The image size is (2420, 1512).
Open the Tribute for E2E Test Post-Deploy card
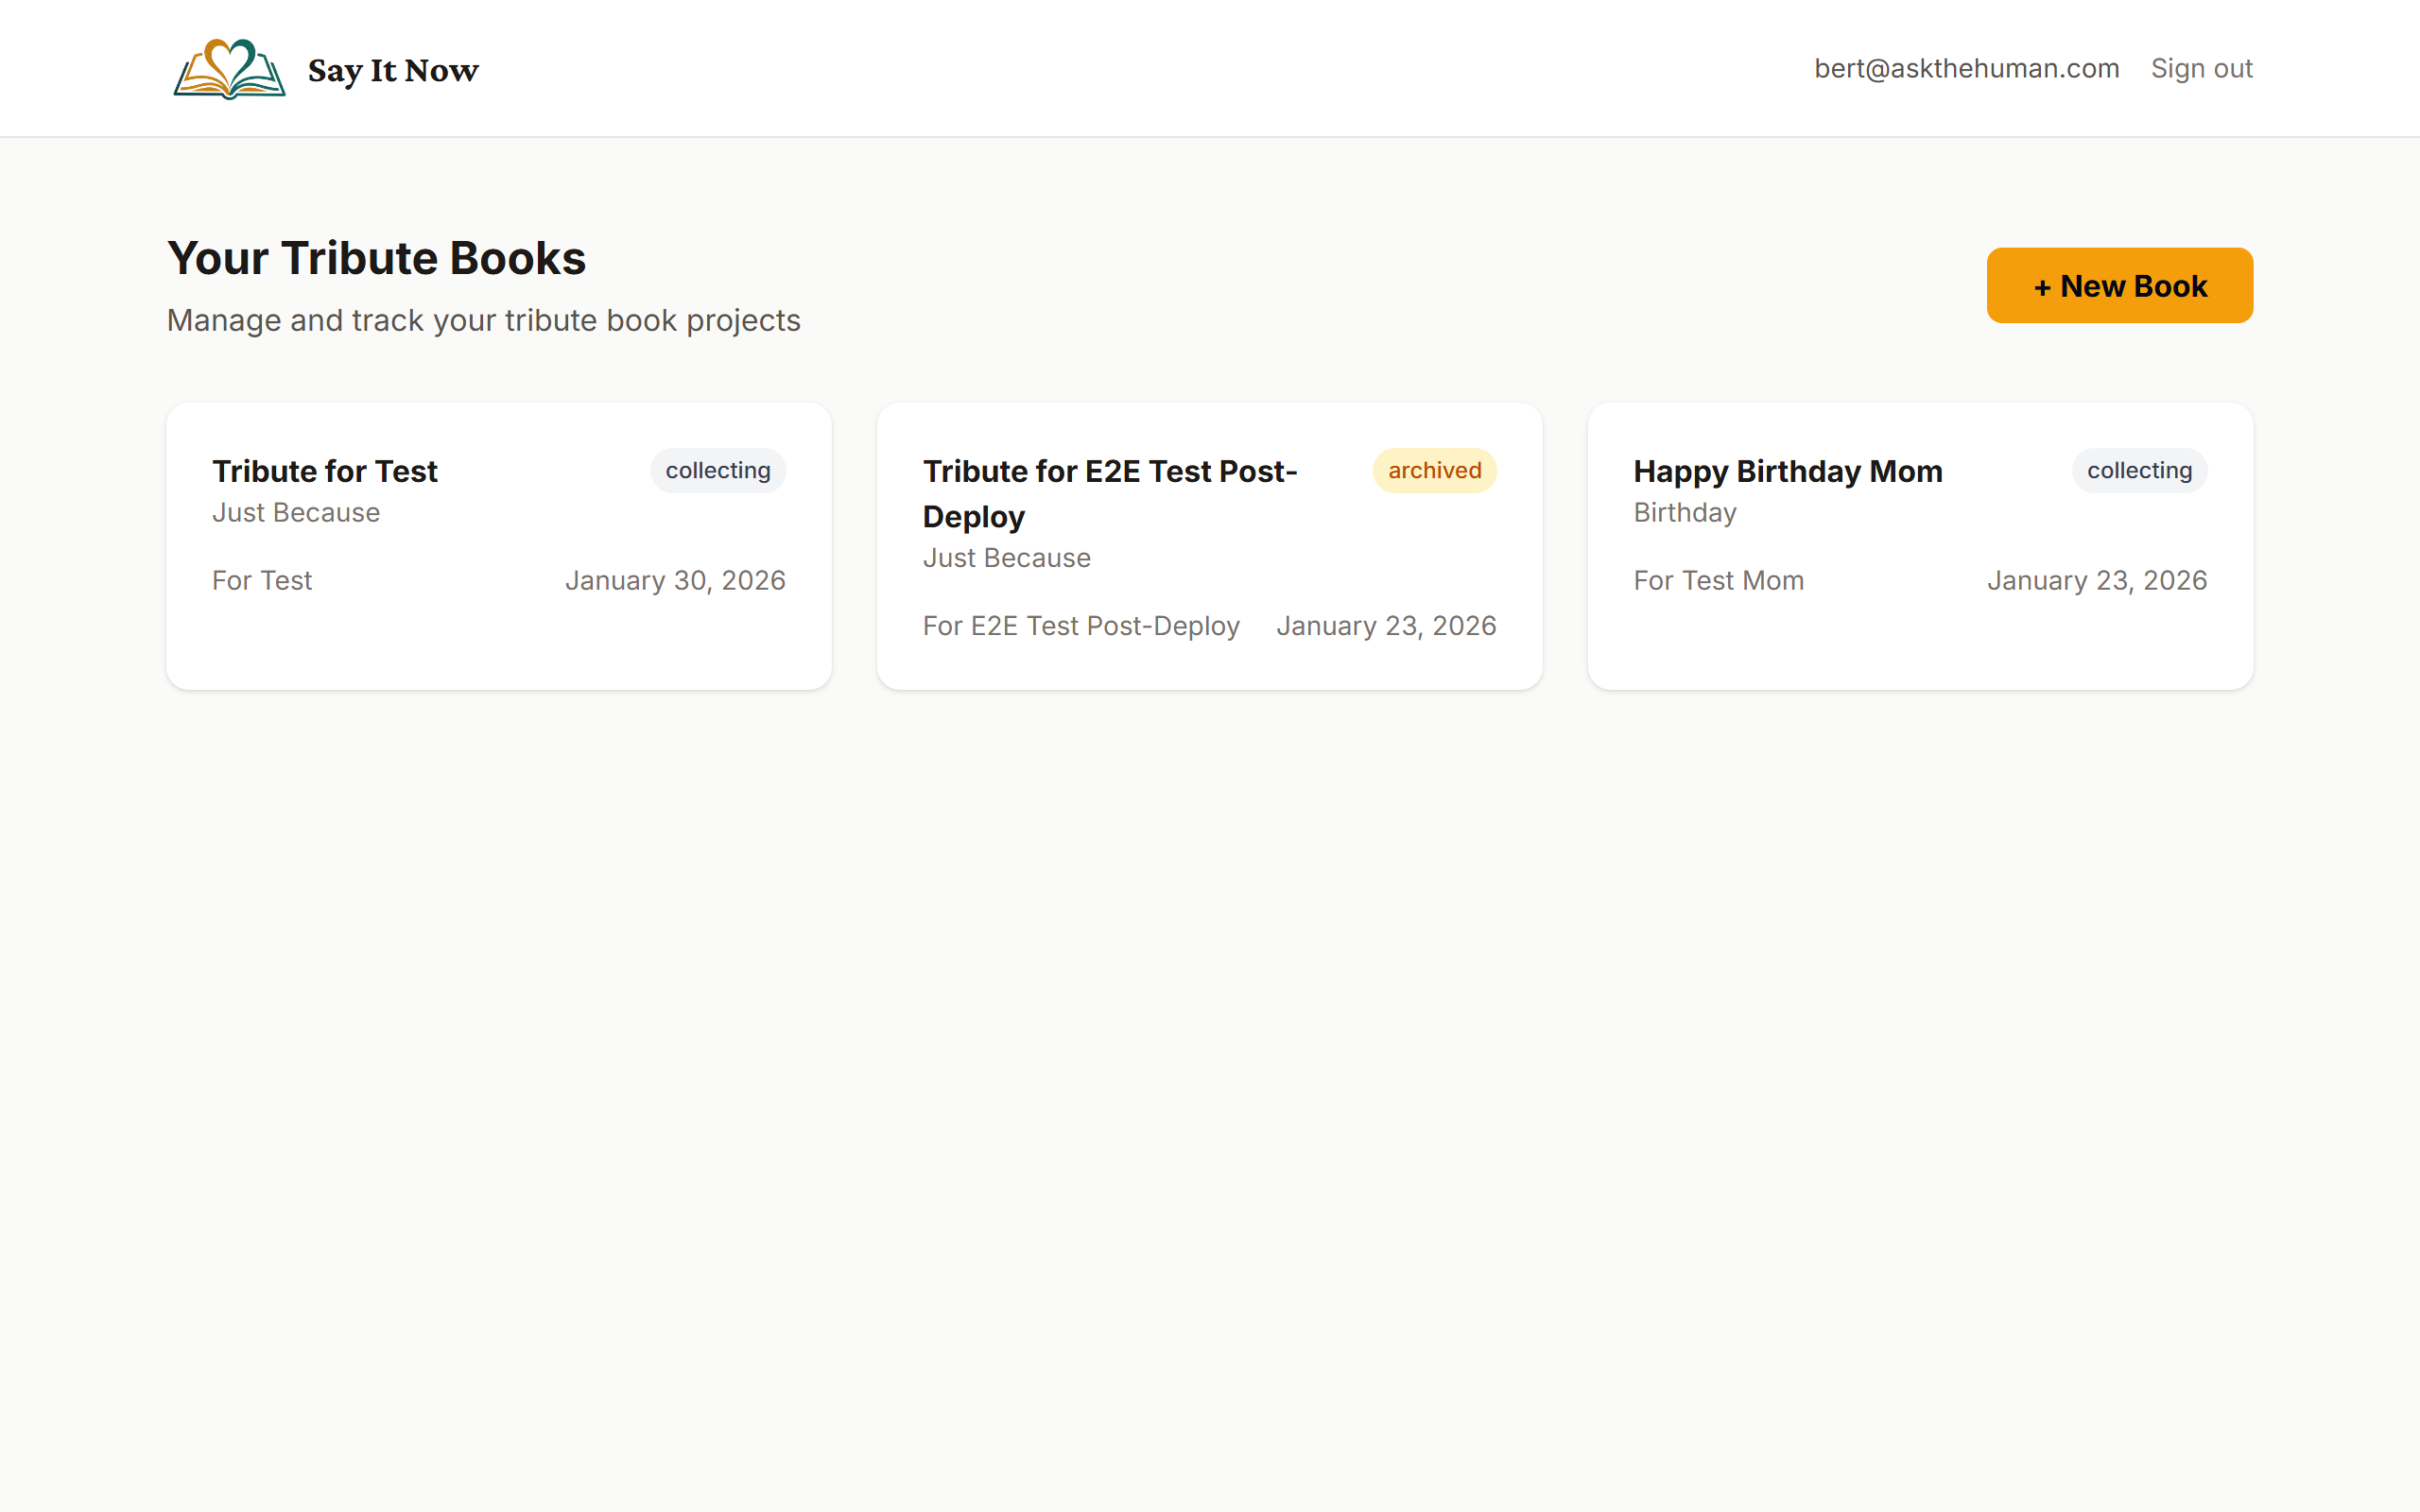pos(1209,545)
